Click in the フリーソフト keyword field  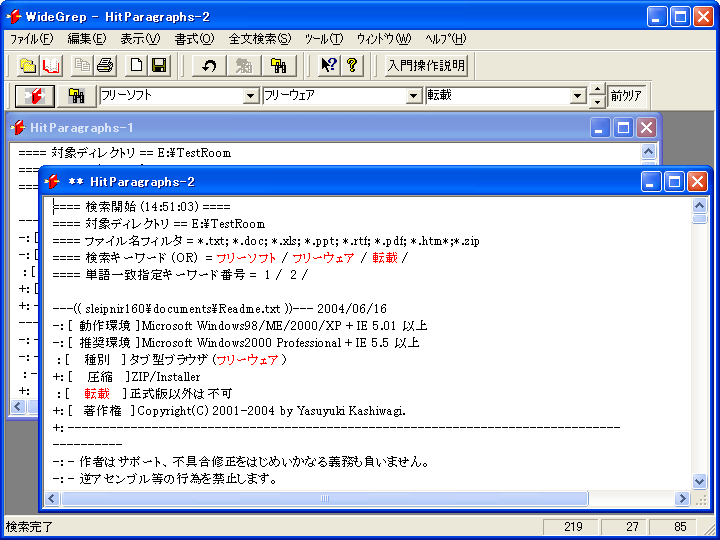[x=172, y=96]
